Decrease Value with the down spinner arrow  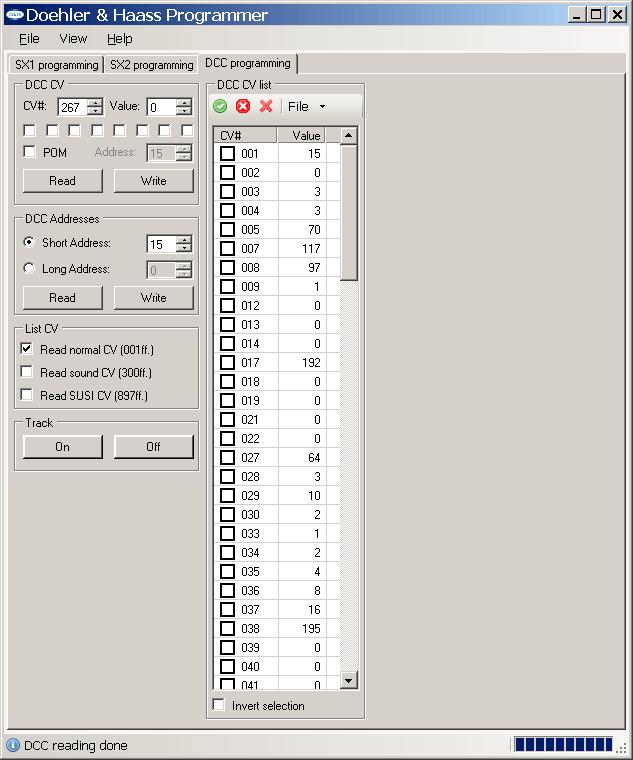tap(184, 111)
